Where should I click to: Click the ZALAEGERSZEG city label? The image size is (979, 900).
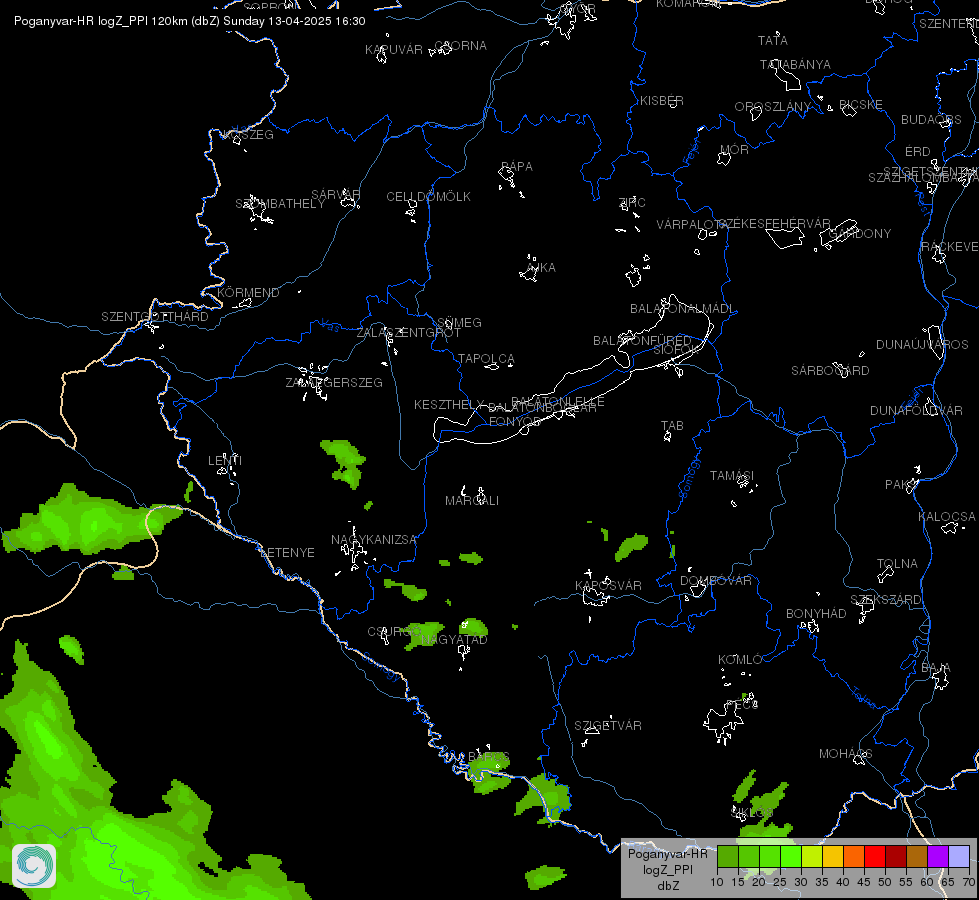click(334, 382)
